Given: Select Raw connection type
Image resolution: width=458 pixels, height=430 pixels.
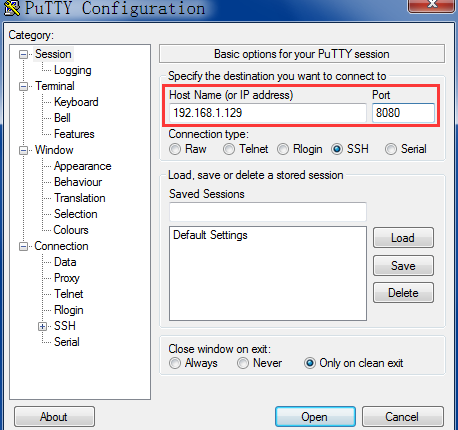Looking at the screenshot, I should click(x=175, y=149).
